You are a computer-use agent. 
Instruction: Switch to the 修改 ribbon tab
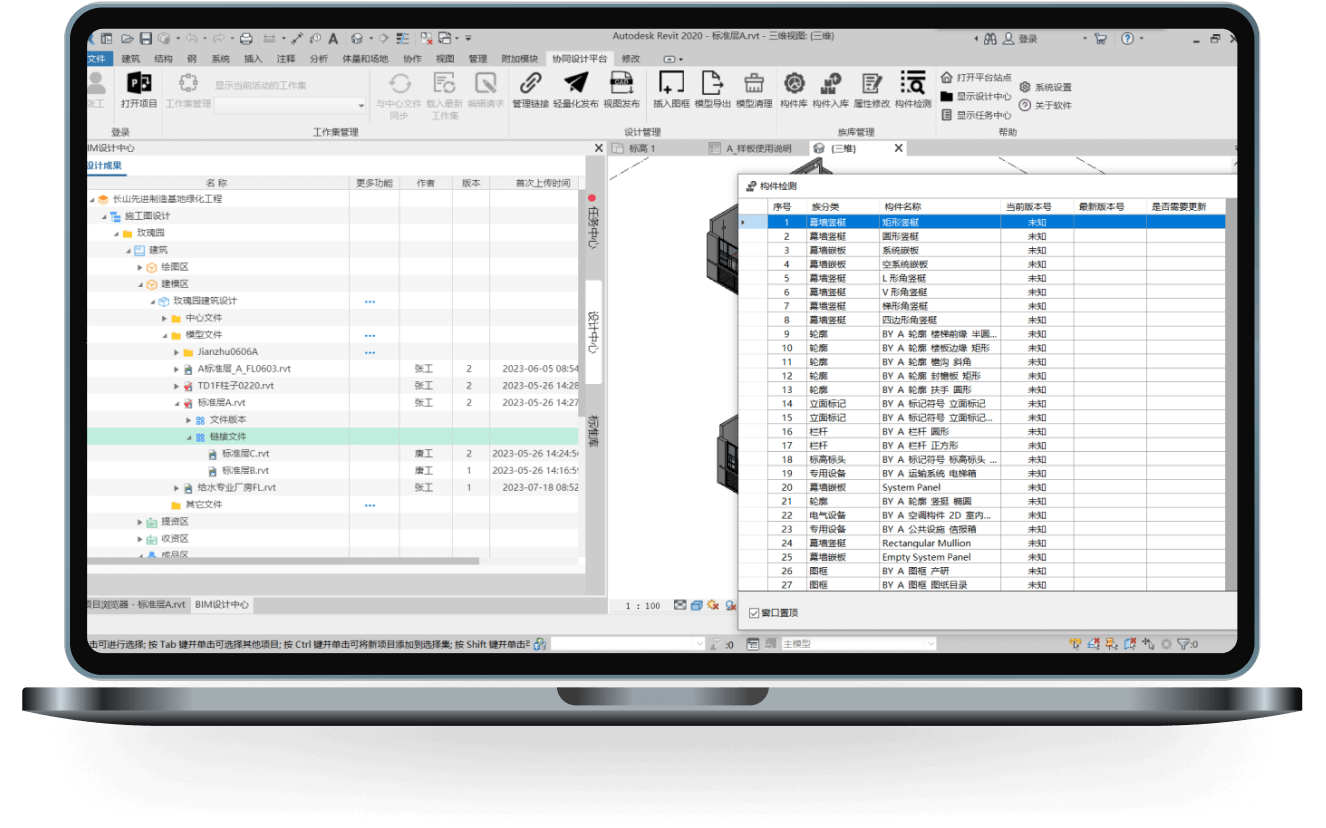coord(631,59)
